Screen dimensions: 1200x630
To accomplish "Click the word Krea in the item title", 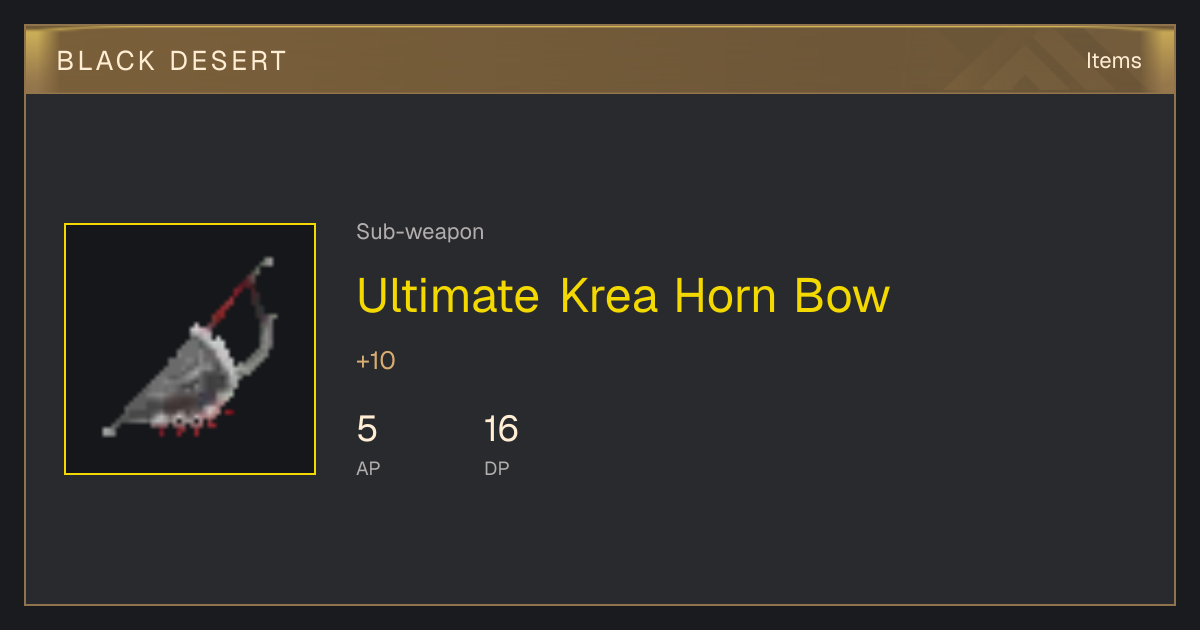I will 608,296.
